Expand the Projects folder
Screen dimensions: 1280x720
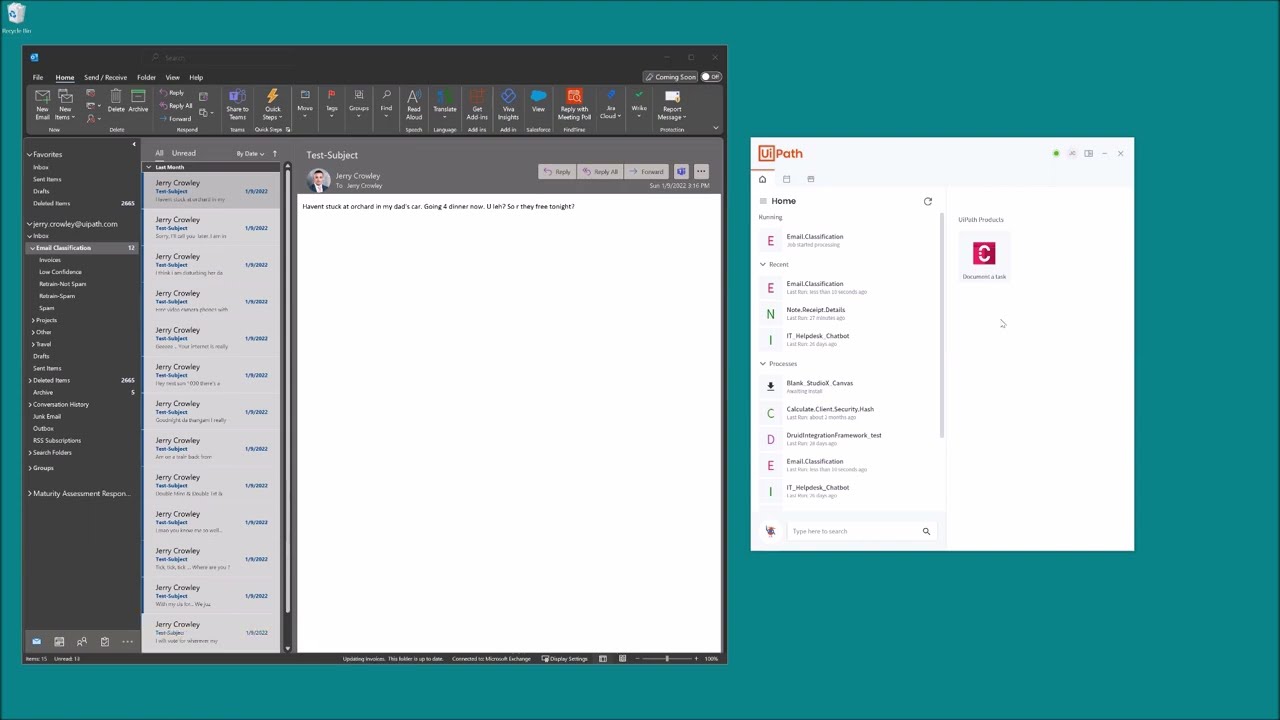tap(34, 320)
